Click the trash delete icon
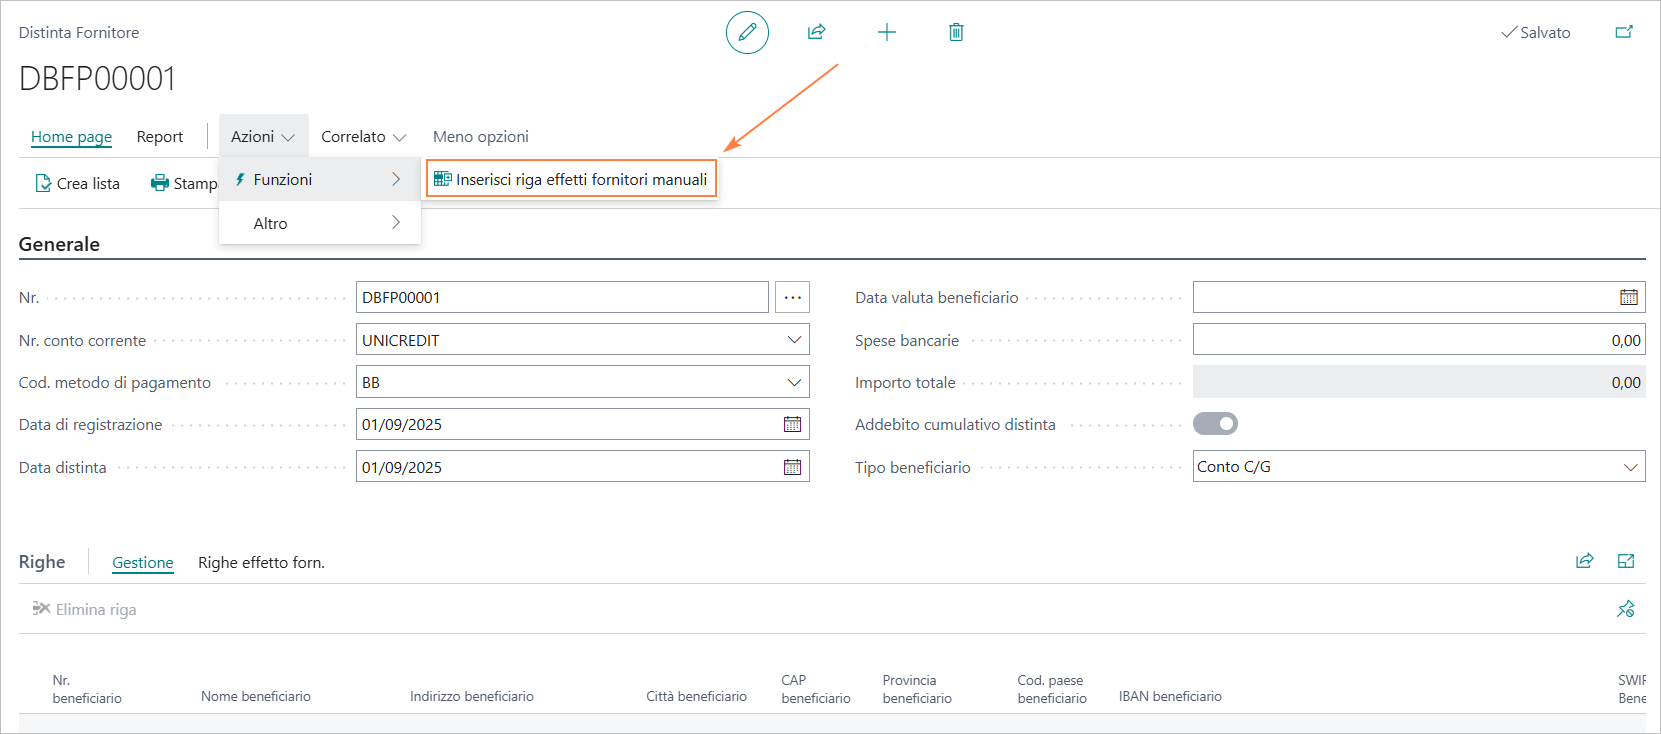The width and height of the screenshot is (1661, 734). click(956, 32)
